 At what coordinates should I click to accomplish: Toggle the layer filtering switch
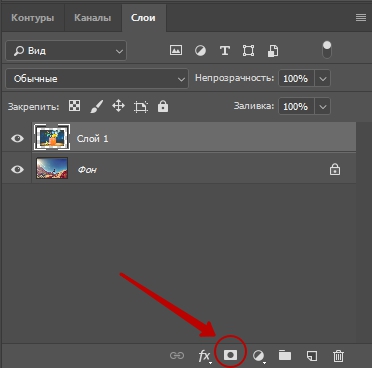327,50
